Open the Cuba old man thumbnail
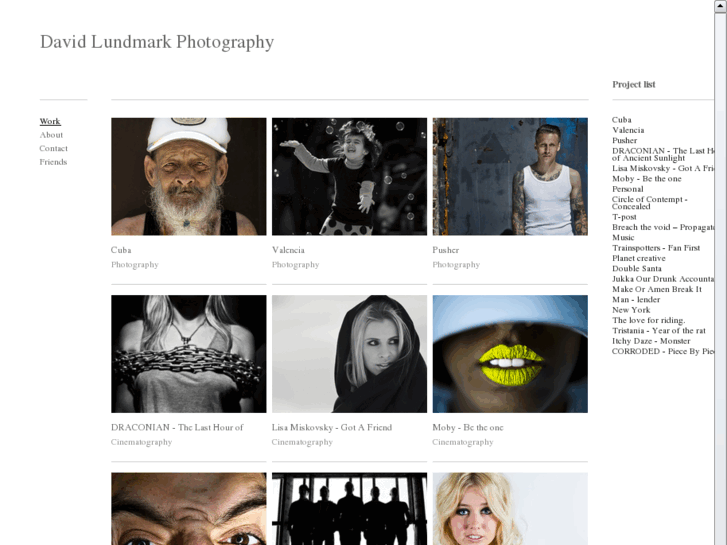This screenshot has height=545, width=727. point(189,176)
